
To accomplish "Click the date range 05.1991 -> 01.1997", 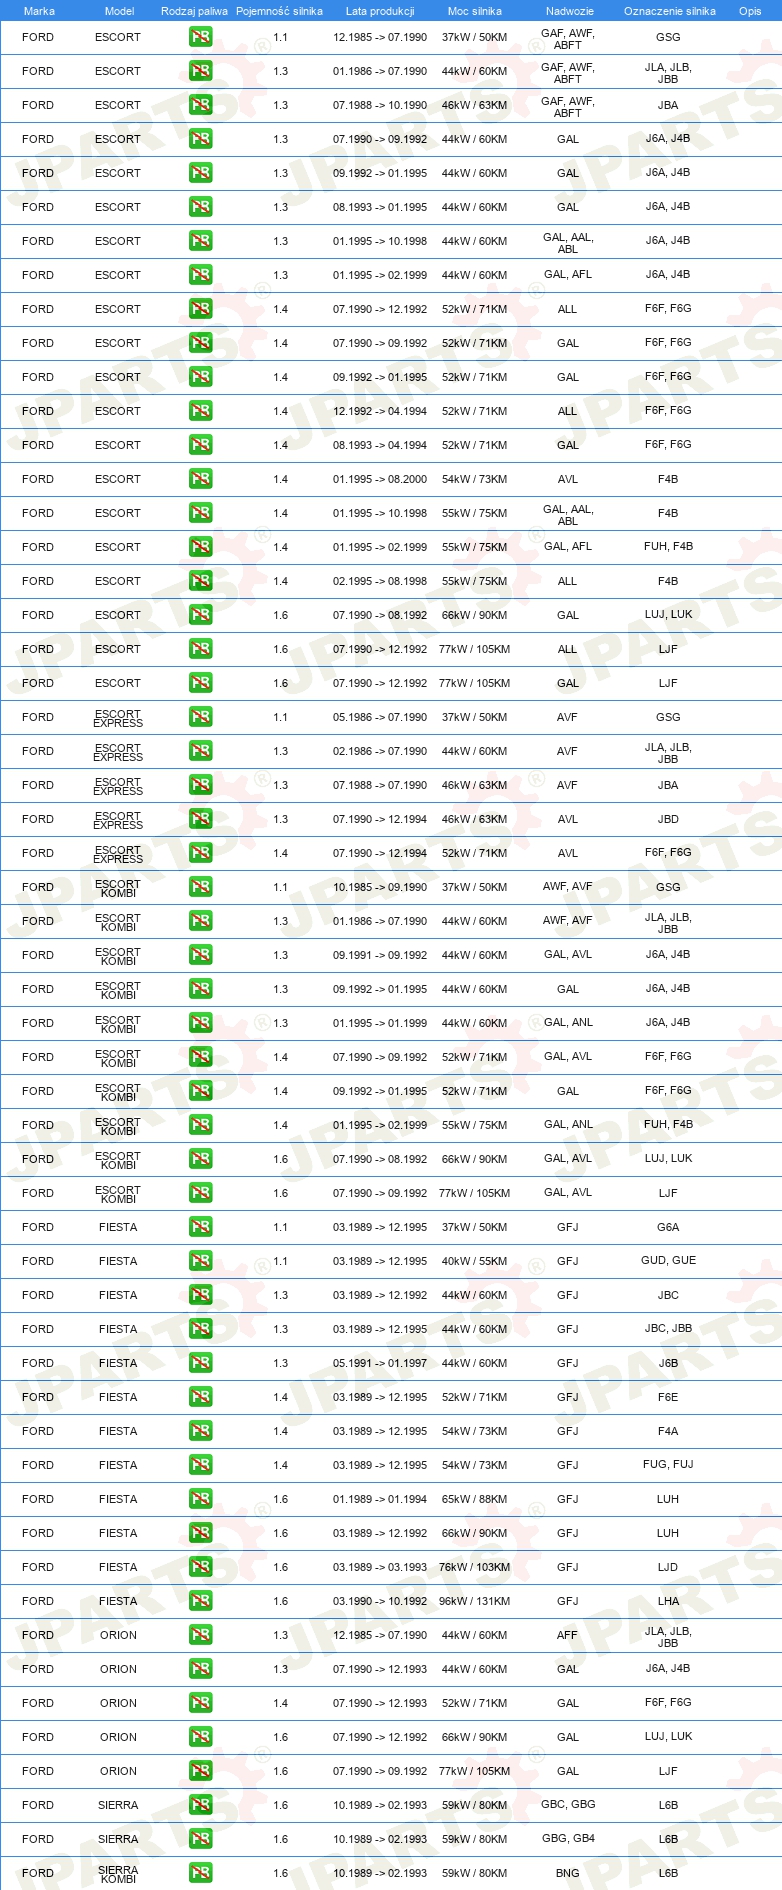I will 380,1363.
